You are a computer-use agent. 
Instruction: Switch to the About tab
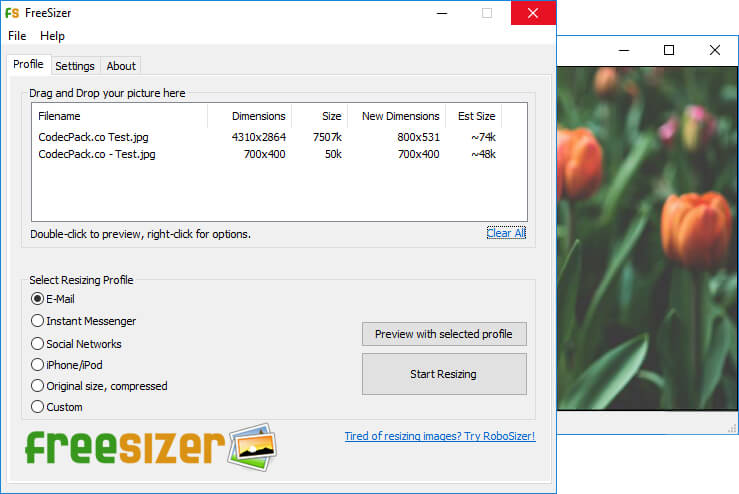(121, 66)
